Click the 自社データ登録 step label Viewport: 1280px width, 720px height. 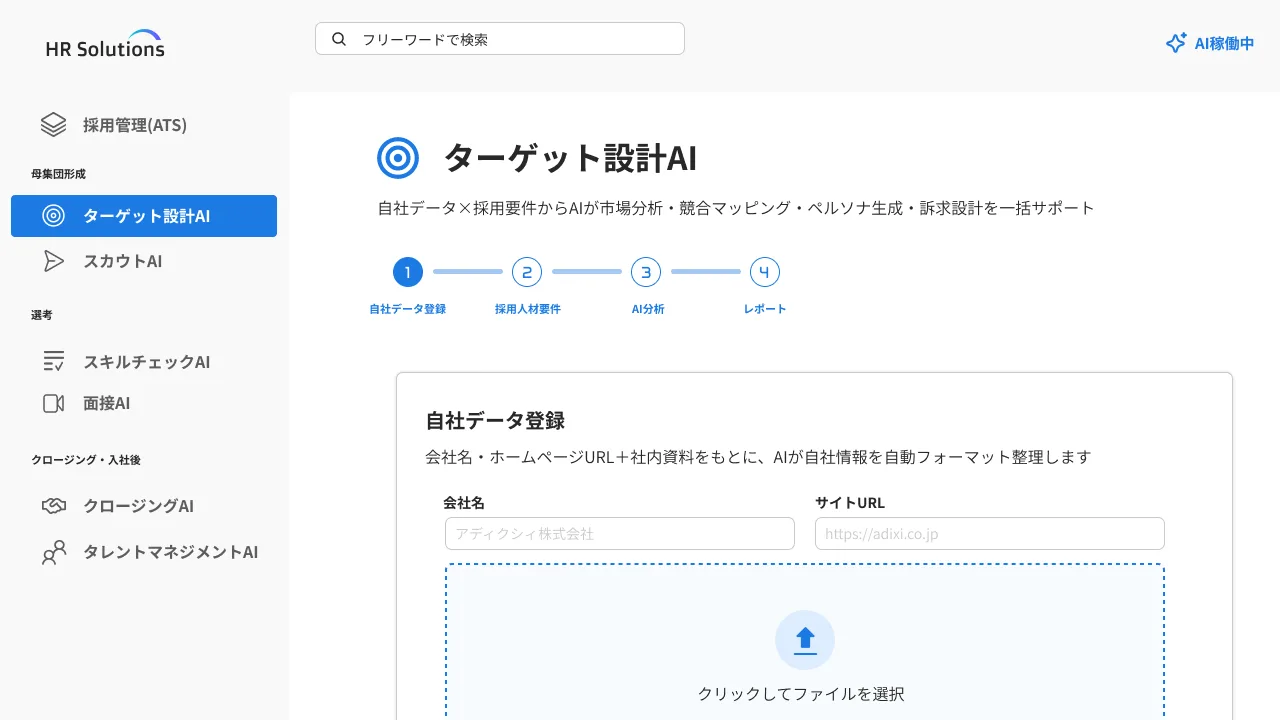pyautogui.click(x=408, y=309)
